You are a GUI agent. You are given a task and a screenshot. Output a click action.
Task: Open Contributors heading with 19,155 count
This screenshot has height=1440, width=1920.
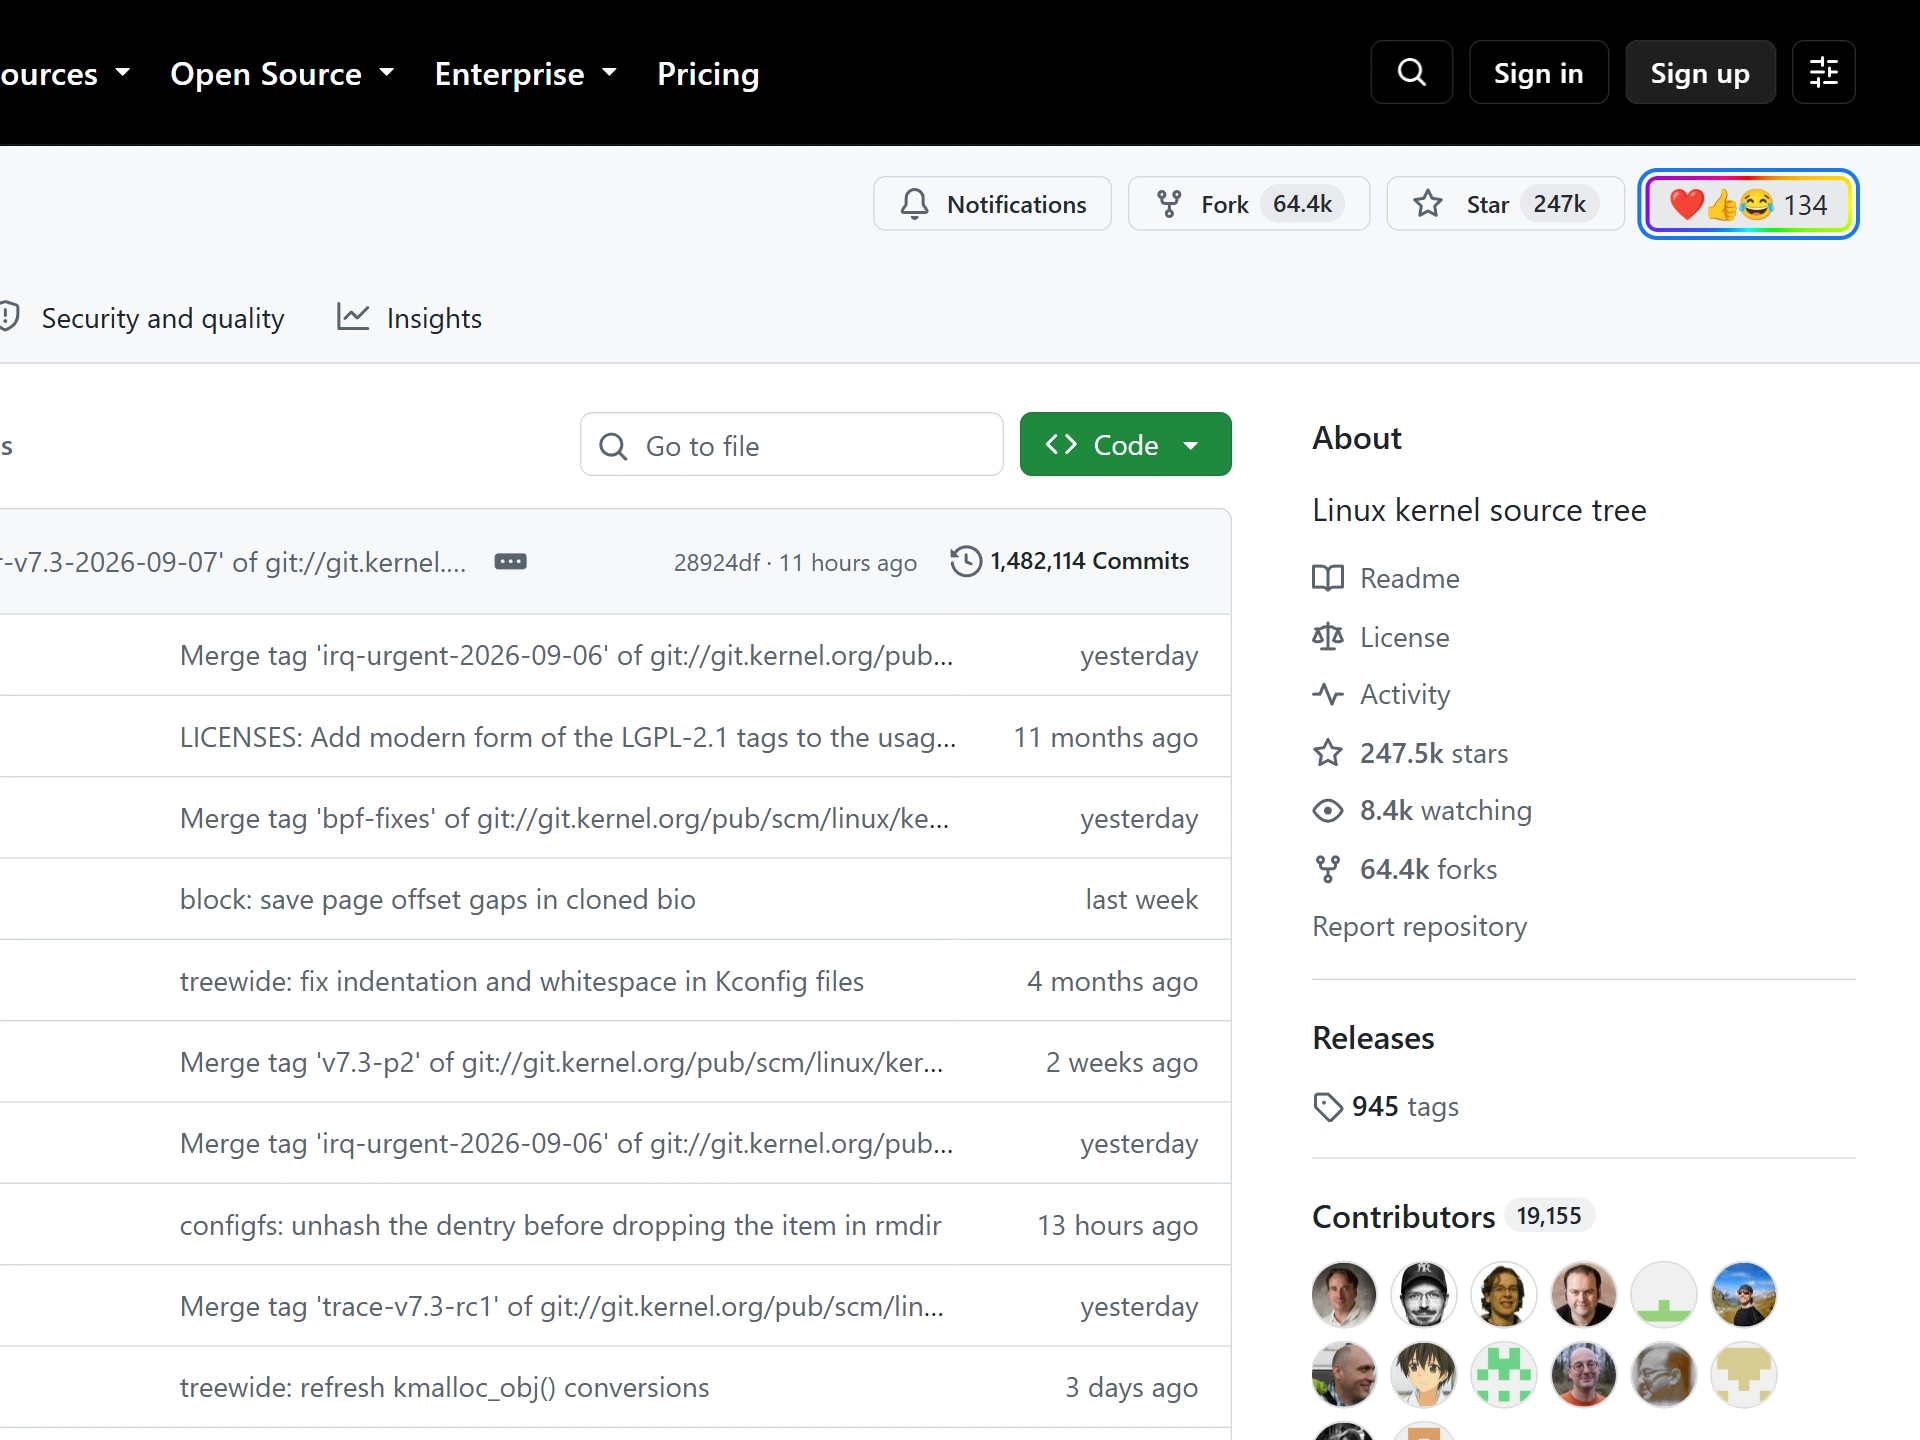[1452, 1216]
